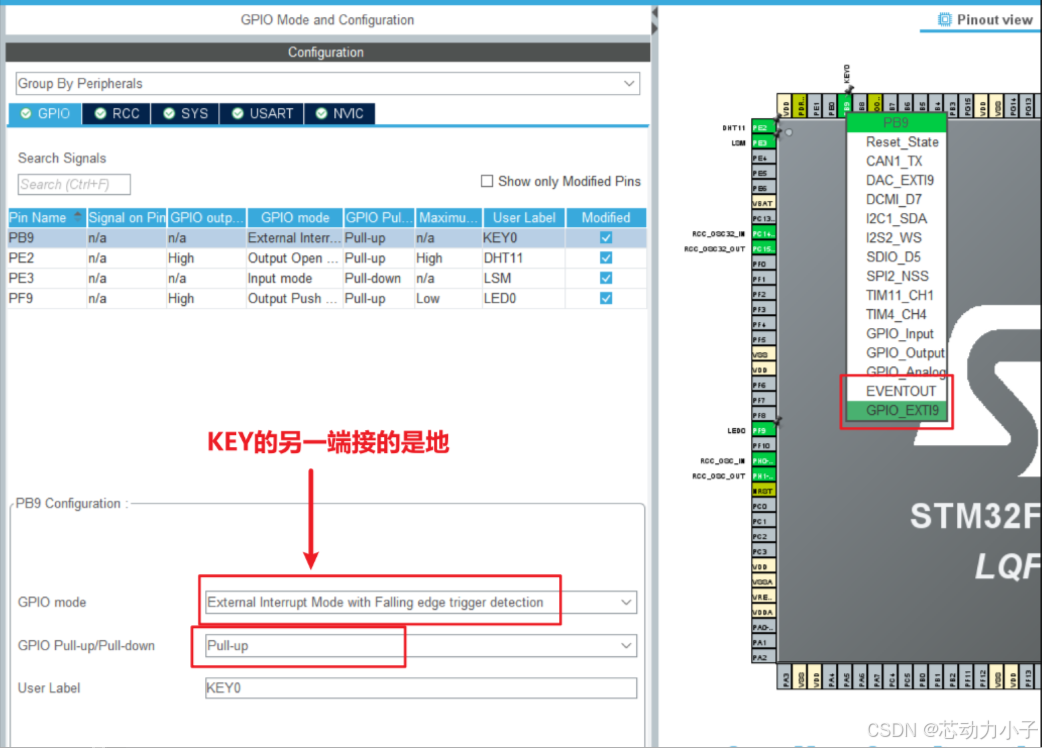The width and height of the screenshot is (1042, 748).
Task: Switch to the USART tab
Action: 262,114
